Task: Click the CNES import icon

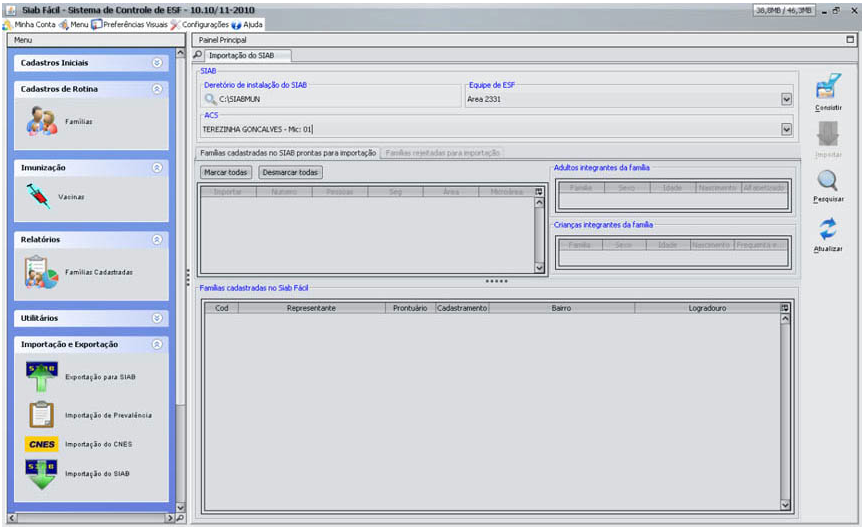Action: (x=42, y=444)
